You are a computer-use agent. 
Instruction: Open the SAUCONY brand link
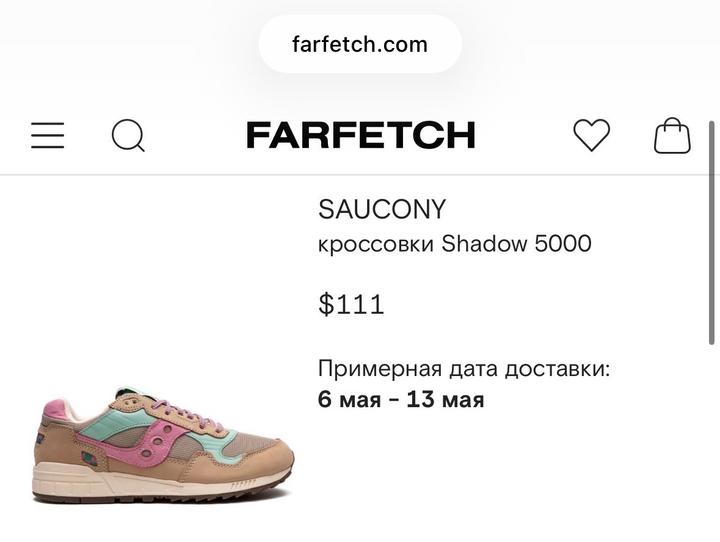(382, 209)
